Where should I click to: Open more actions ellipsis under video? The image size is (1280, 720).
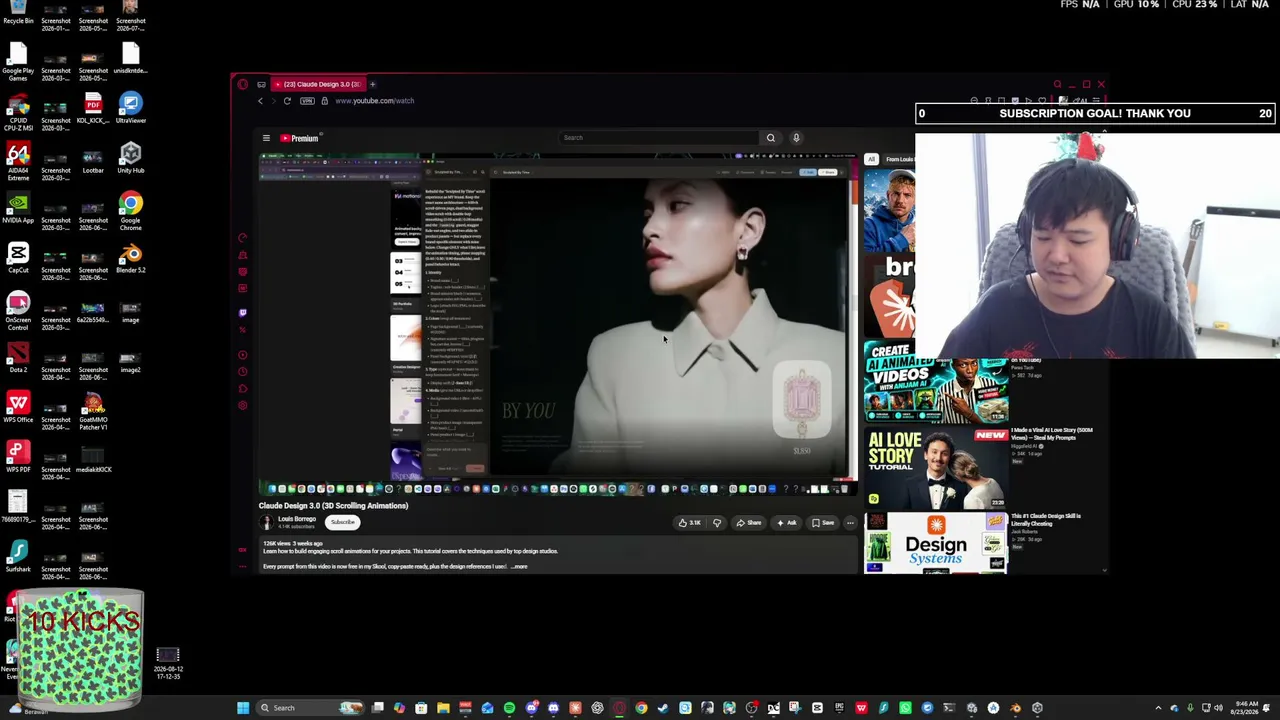tap(850, 523)
